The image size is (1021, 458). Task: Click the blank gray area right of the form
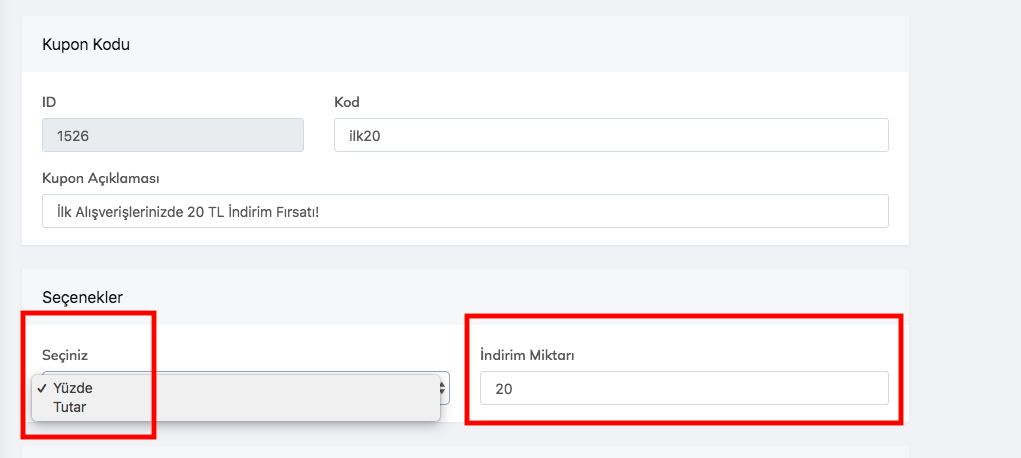pyautogui.click(x=965, y=200)
